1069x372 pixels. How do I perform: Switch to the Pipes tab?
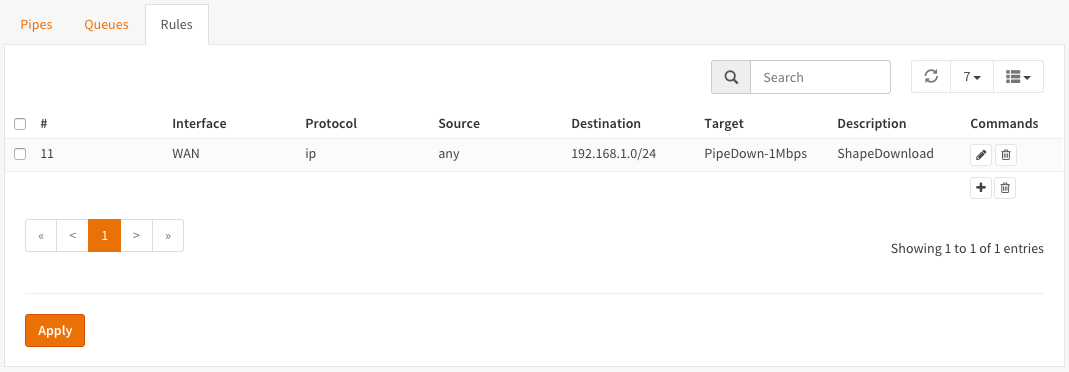coord(37,25)
